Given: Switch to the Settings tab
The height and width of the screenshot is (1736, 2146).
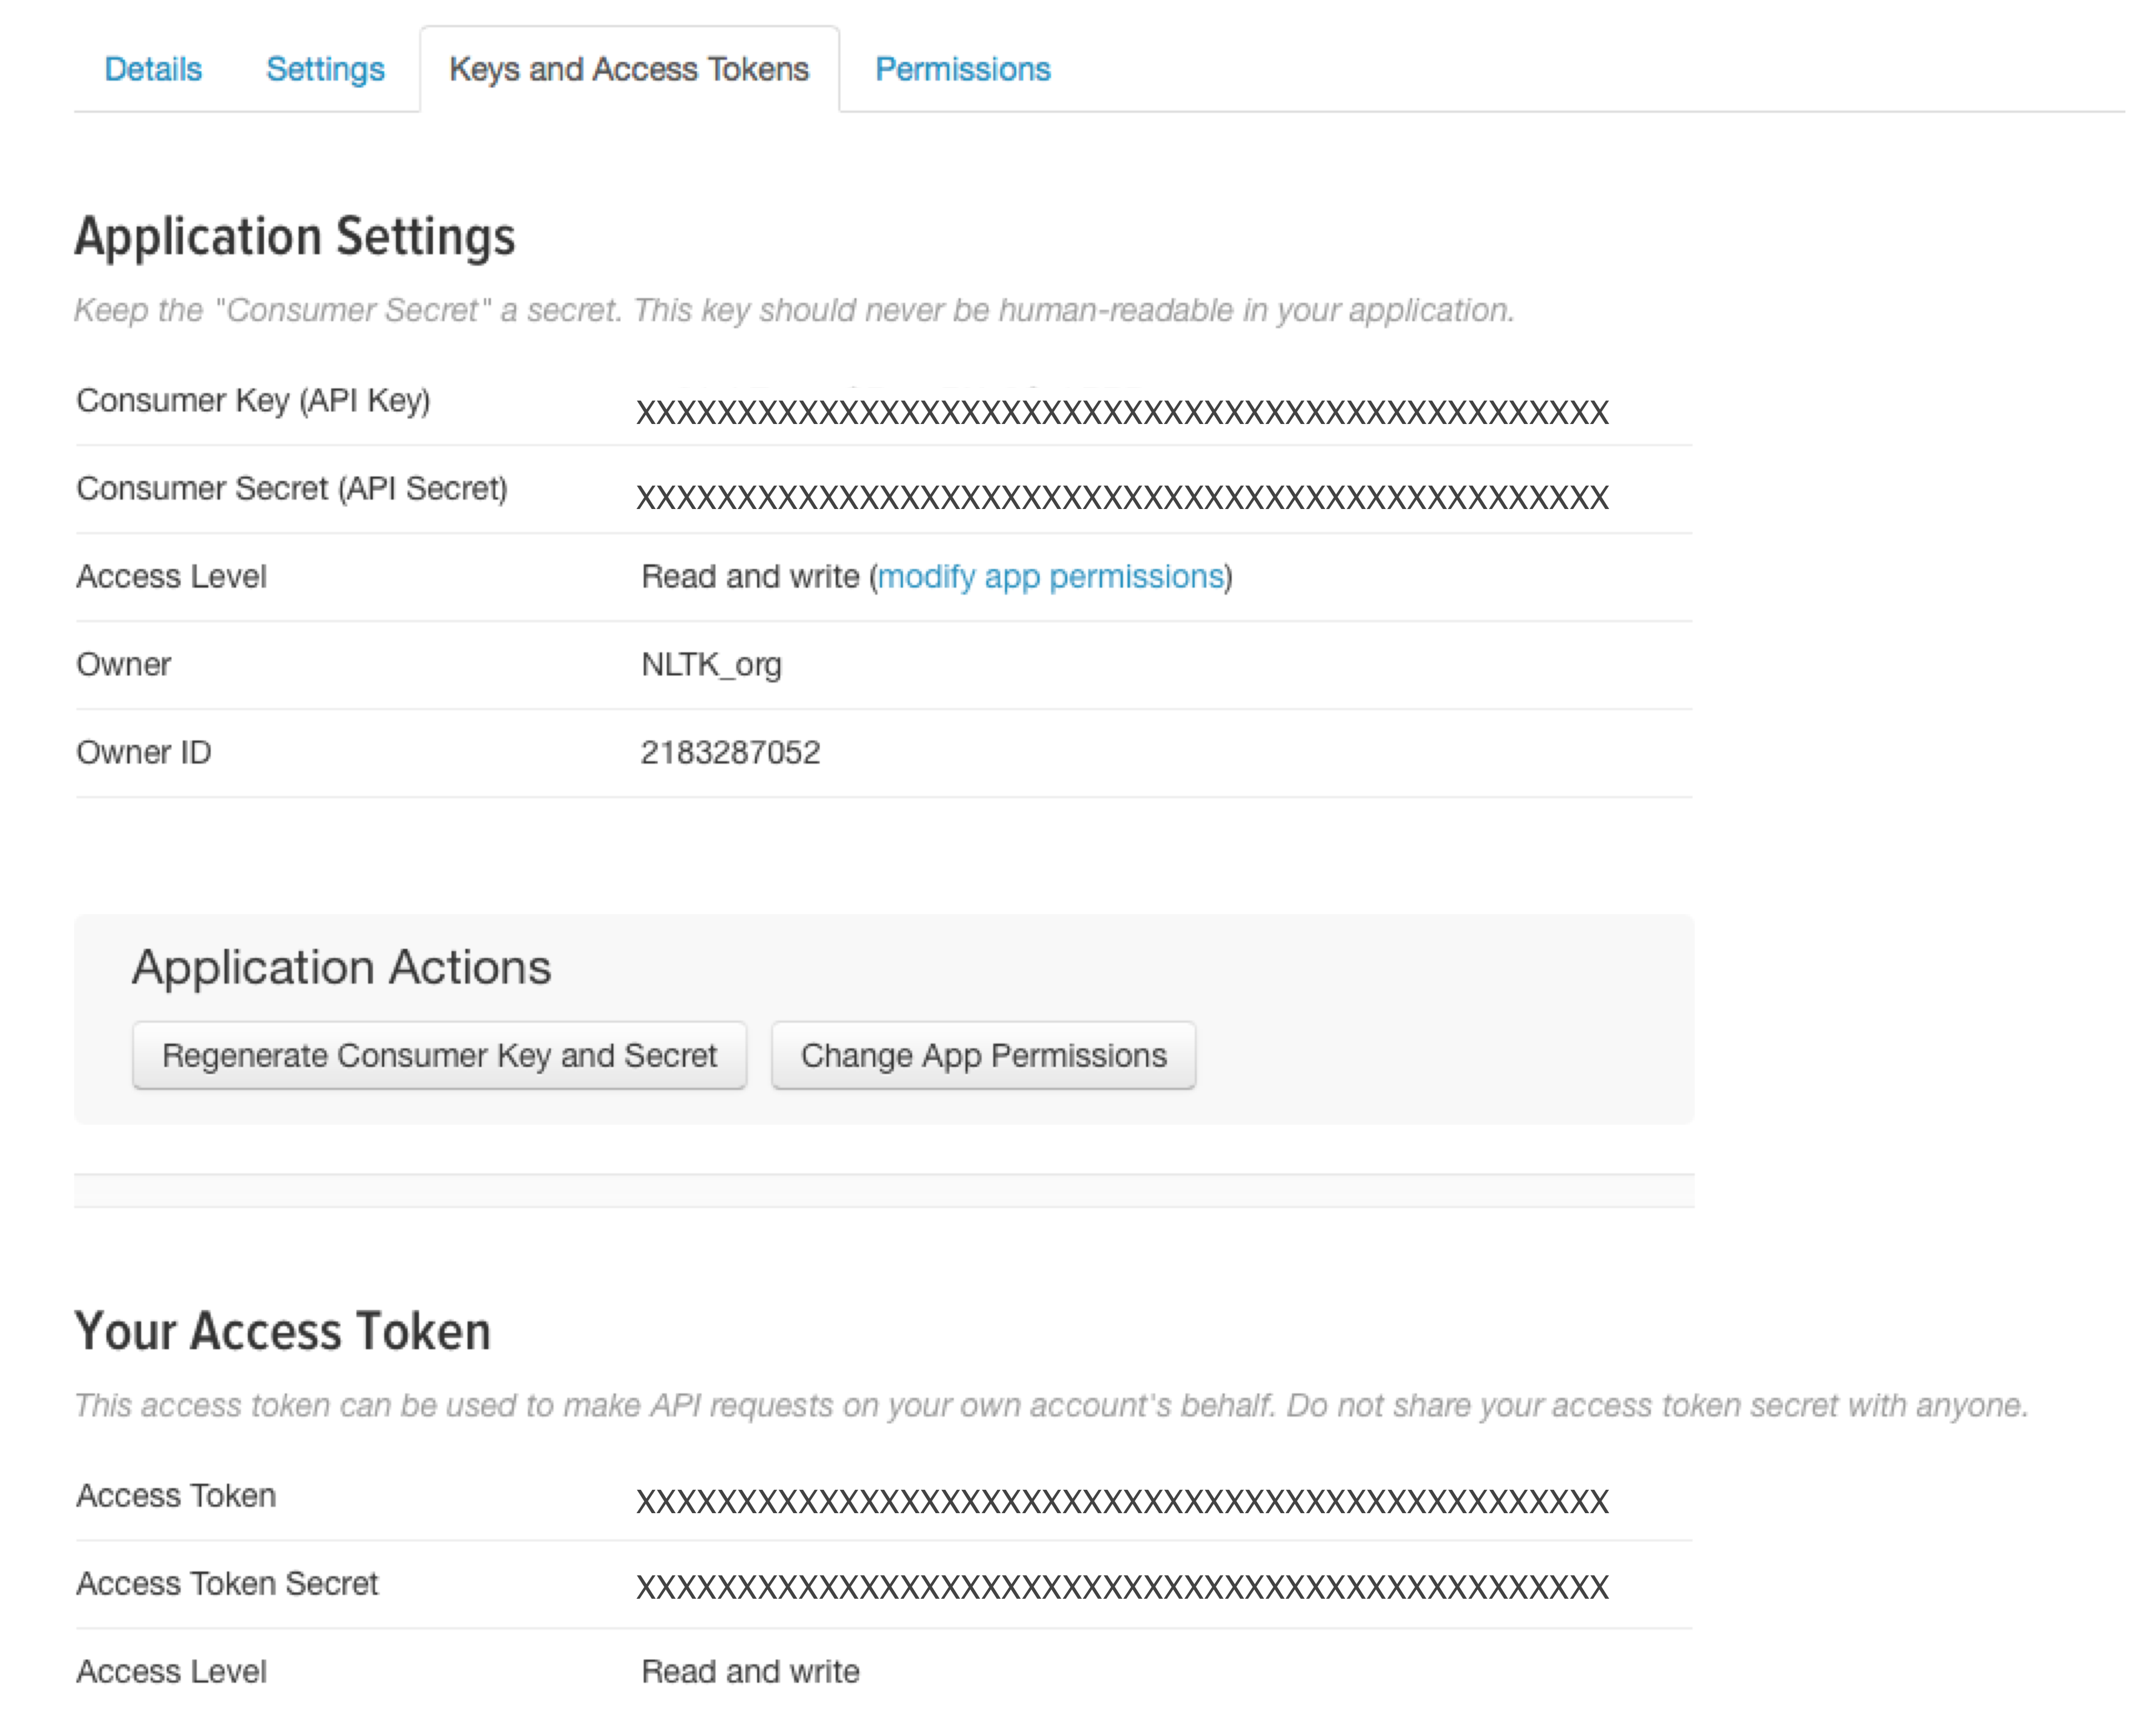Looking at the screenshot, I should [x=325, y=69].
